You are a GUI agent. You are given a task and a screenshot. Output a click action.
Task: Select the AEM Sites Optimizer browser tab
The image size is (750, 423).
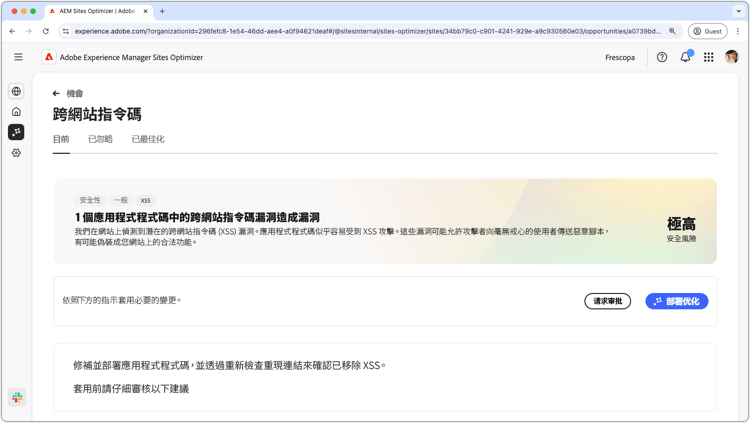pyautogui.click(x=98, y=11)
